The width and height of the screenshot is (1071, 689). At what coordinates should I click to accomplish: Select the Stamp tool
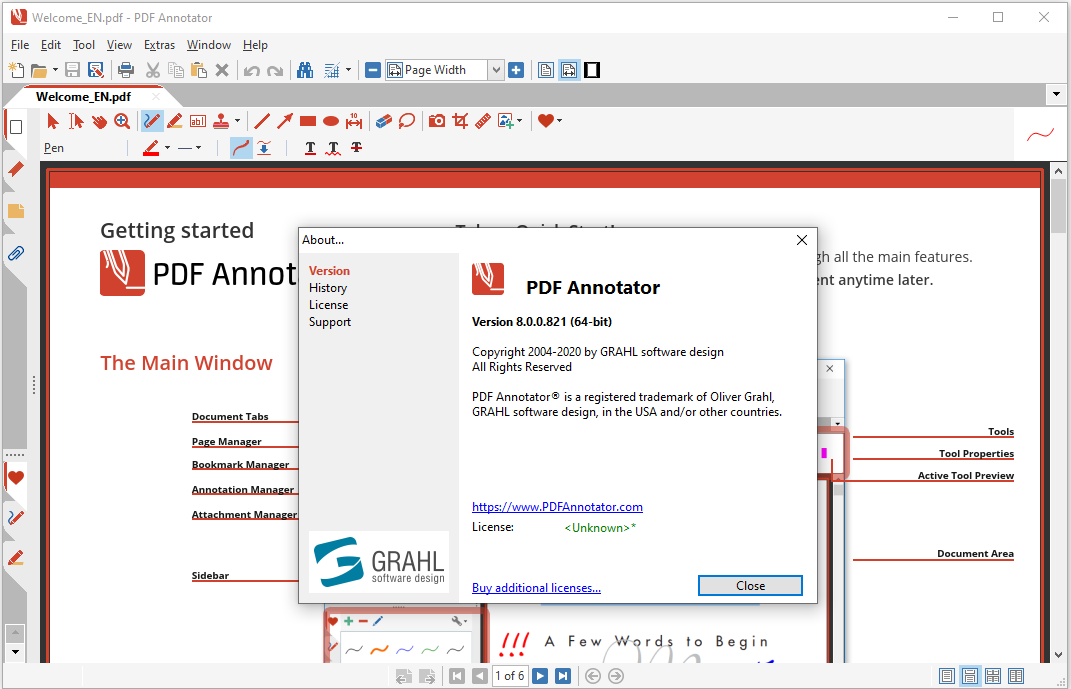221,122
